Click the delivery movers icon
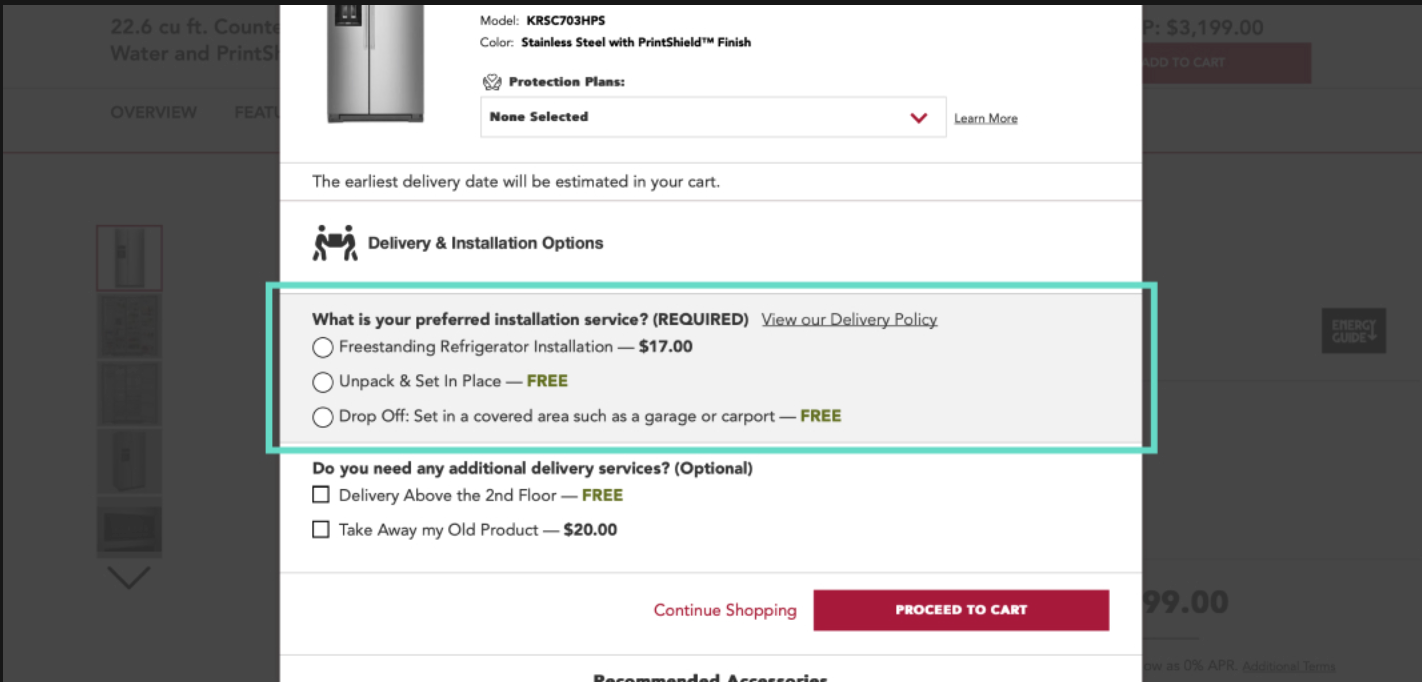Viewport: 1422px width, 682px height. [335, 243]
